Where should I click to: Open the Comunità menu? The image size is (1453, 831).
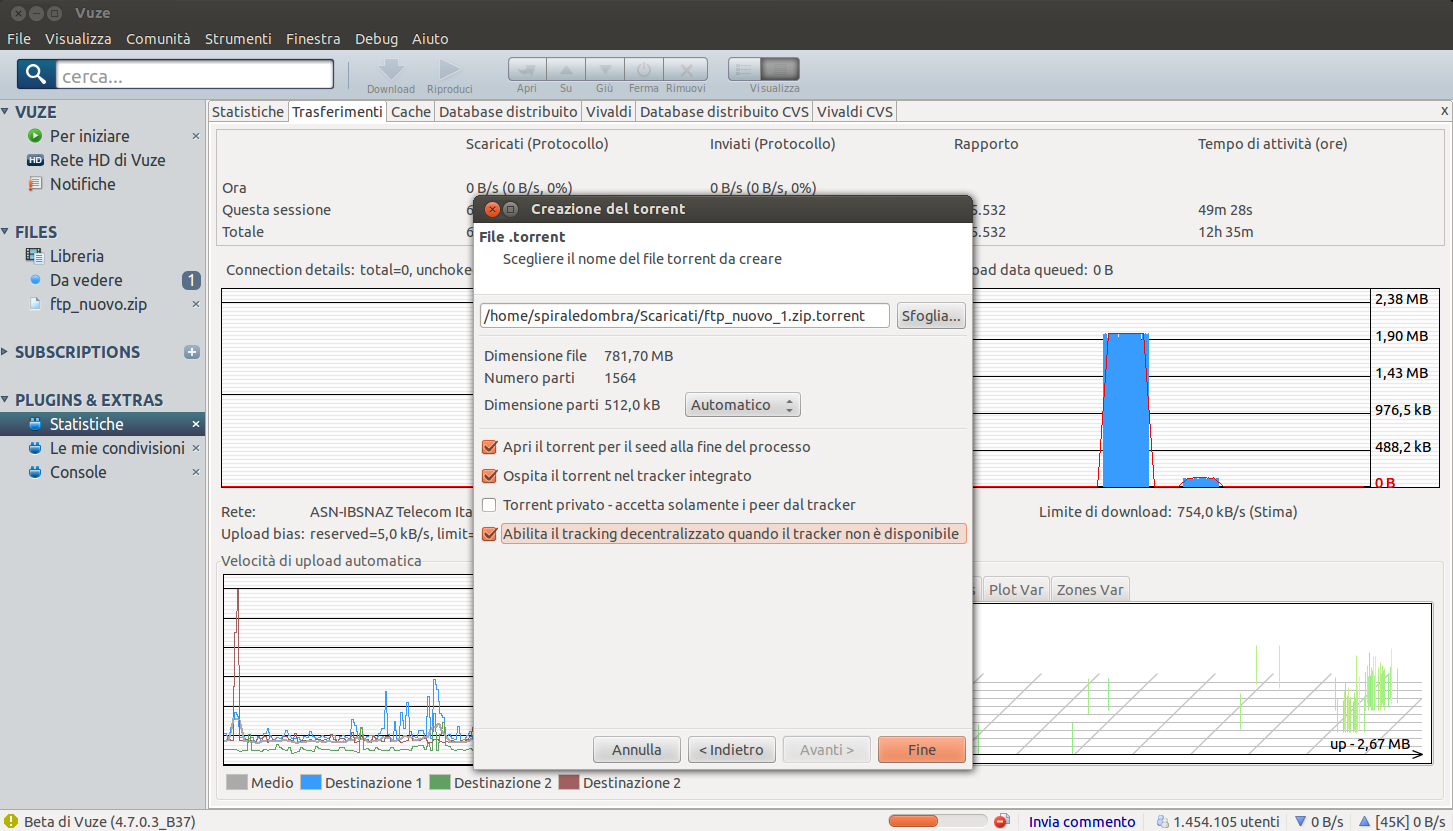click(158, 39)
